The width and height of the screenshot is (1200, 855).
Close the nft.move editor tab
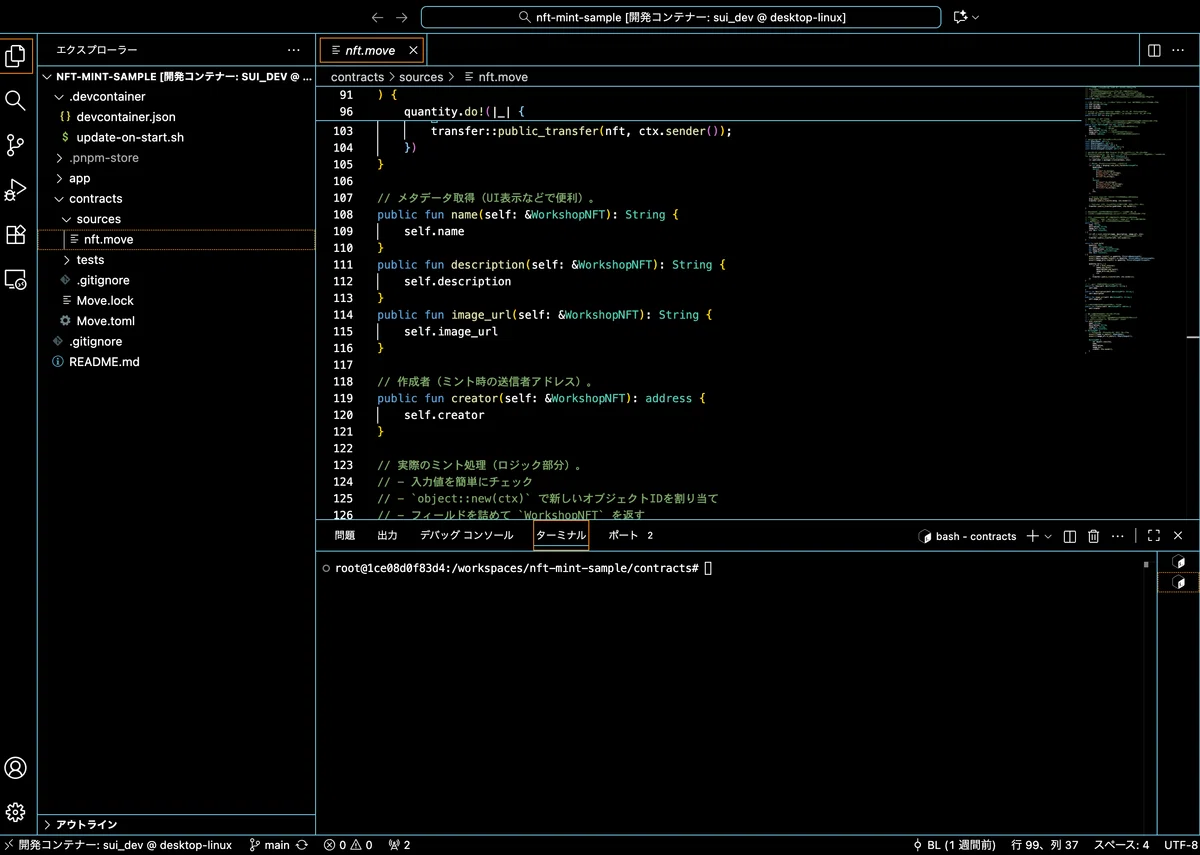tap(413, 50)
